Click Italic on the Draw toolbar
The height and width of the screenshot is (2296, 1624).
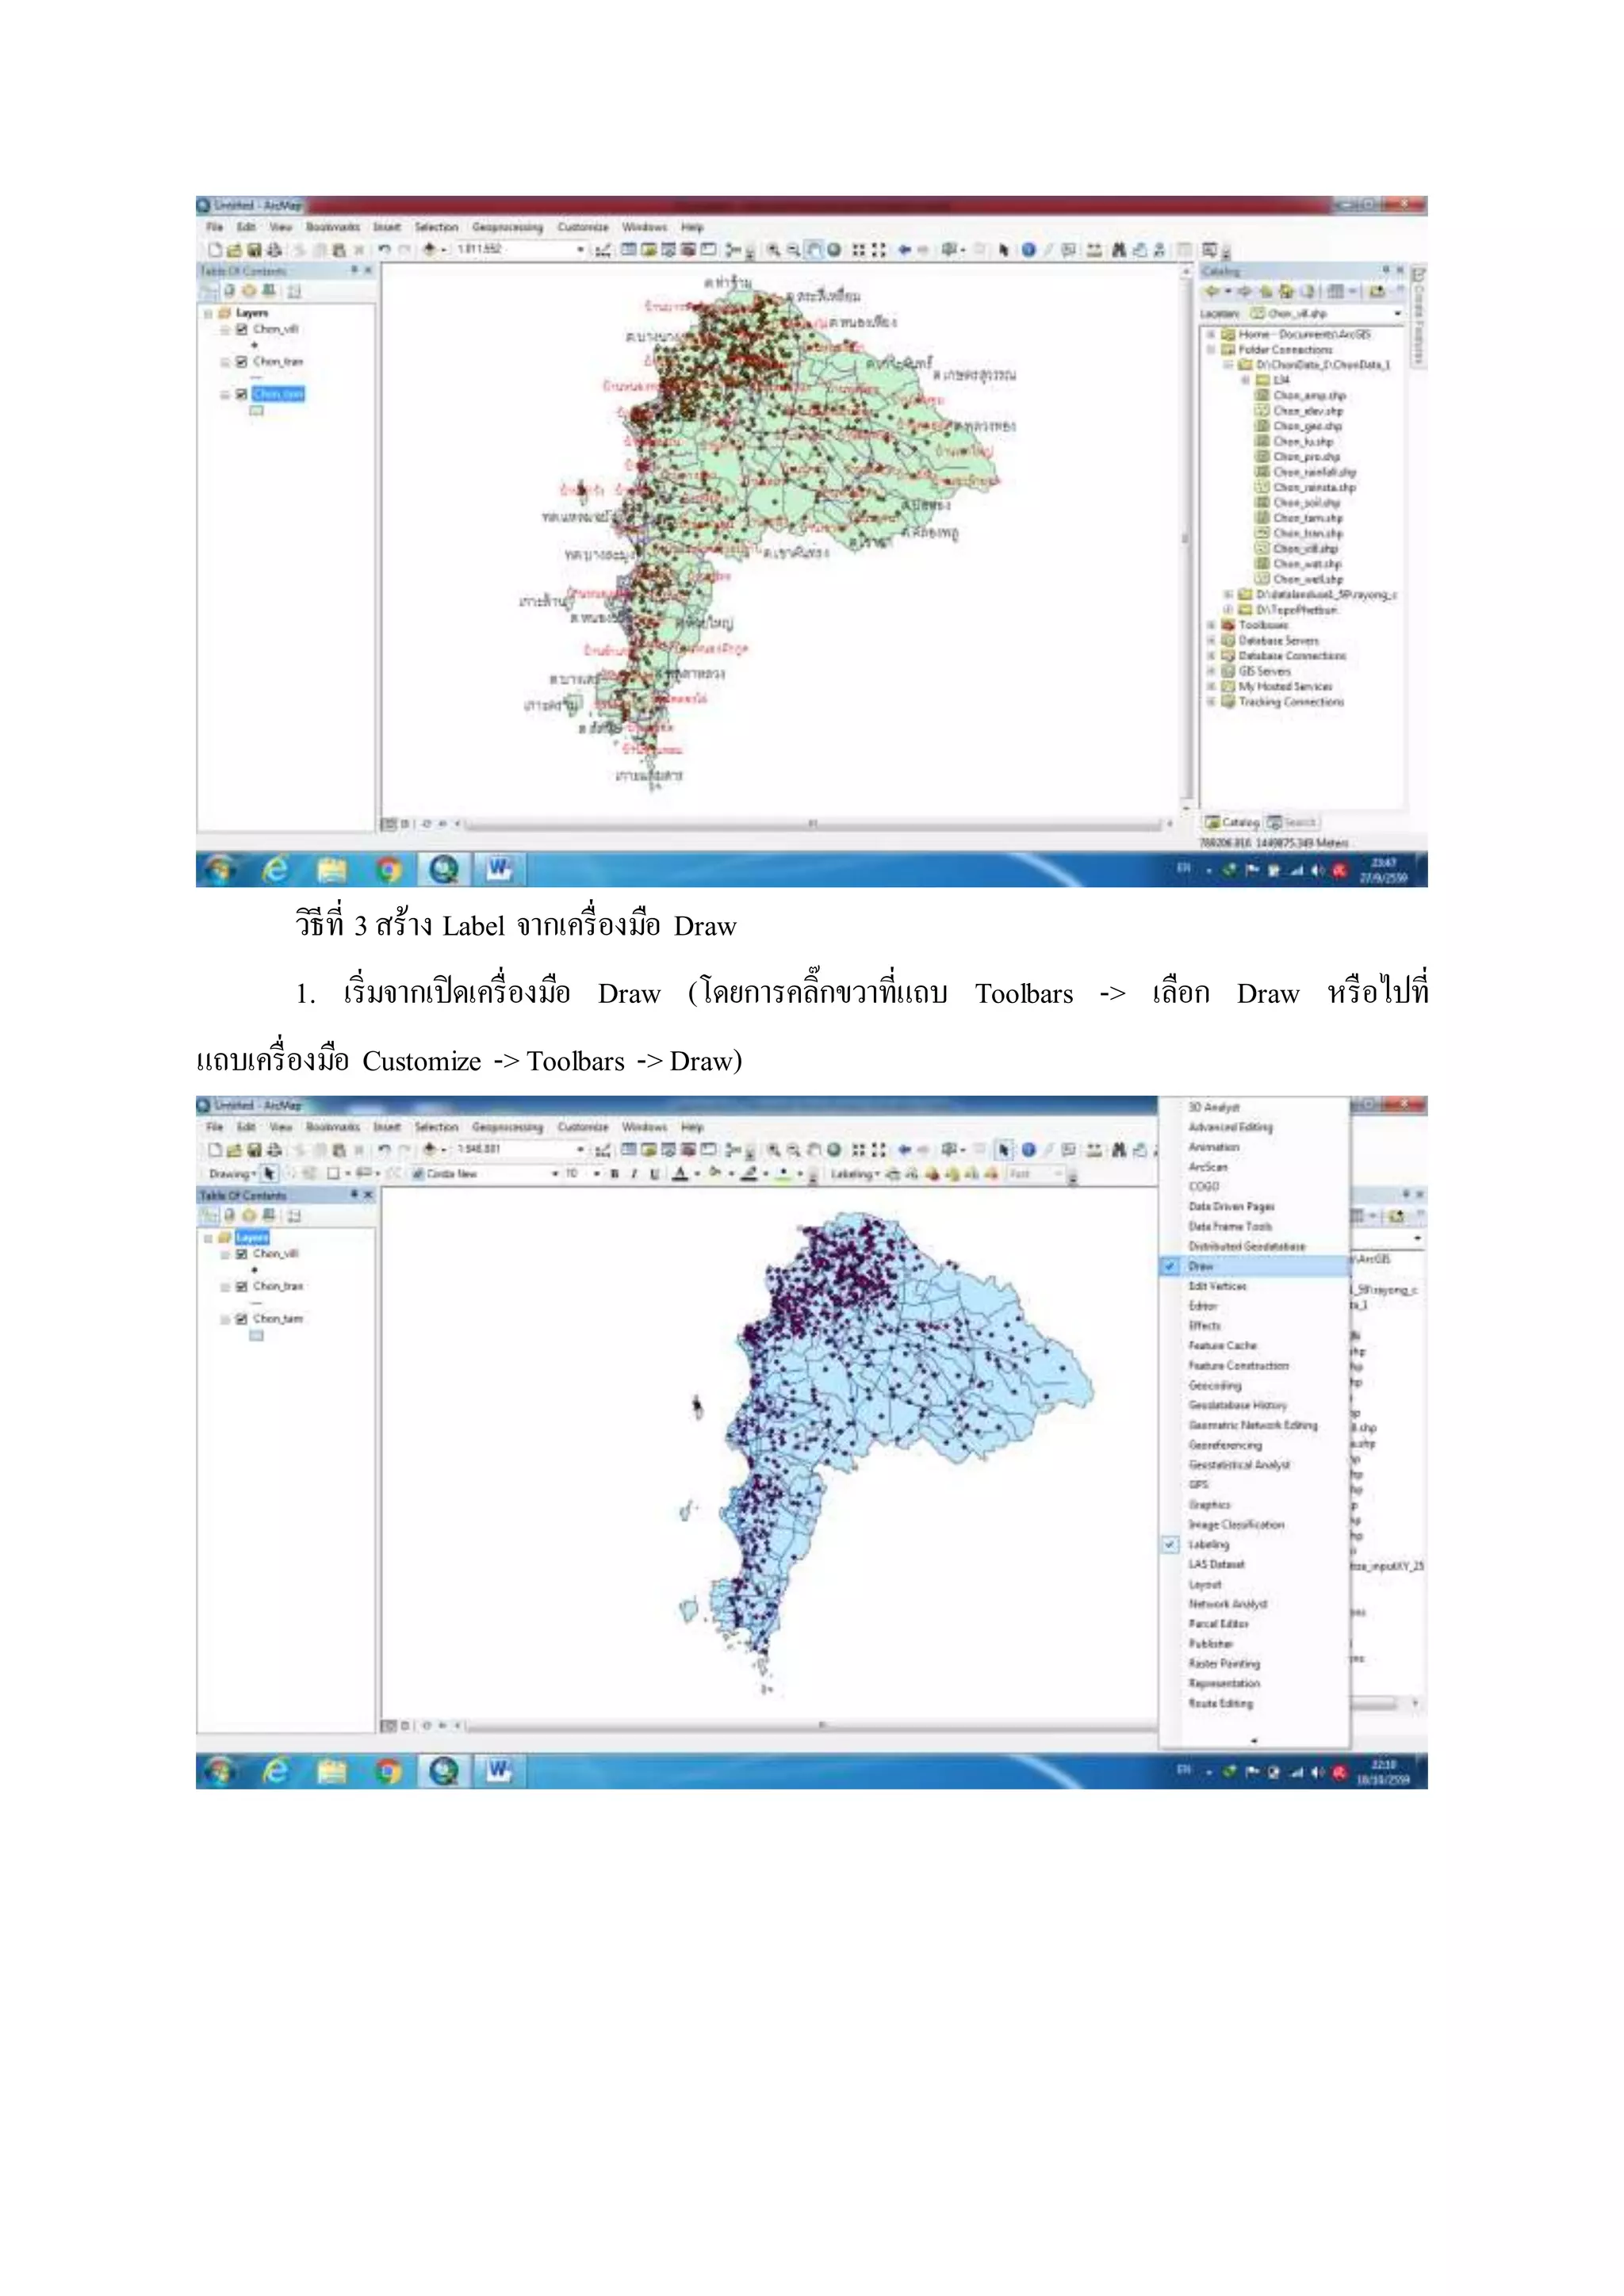634,1174
